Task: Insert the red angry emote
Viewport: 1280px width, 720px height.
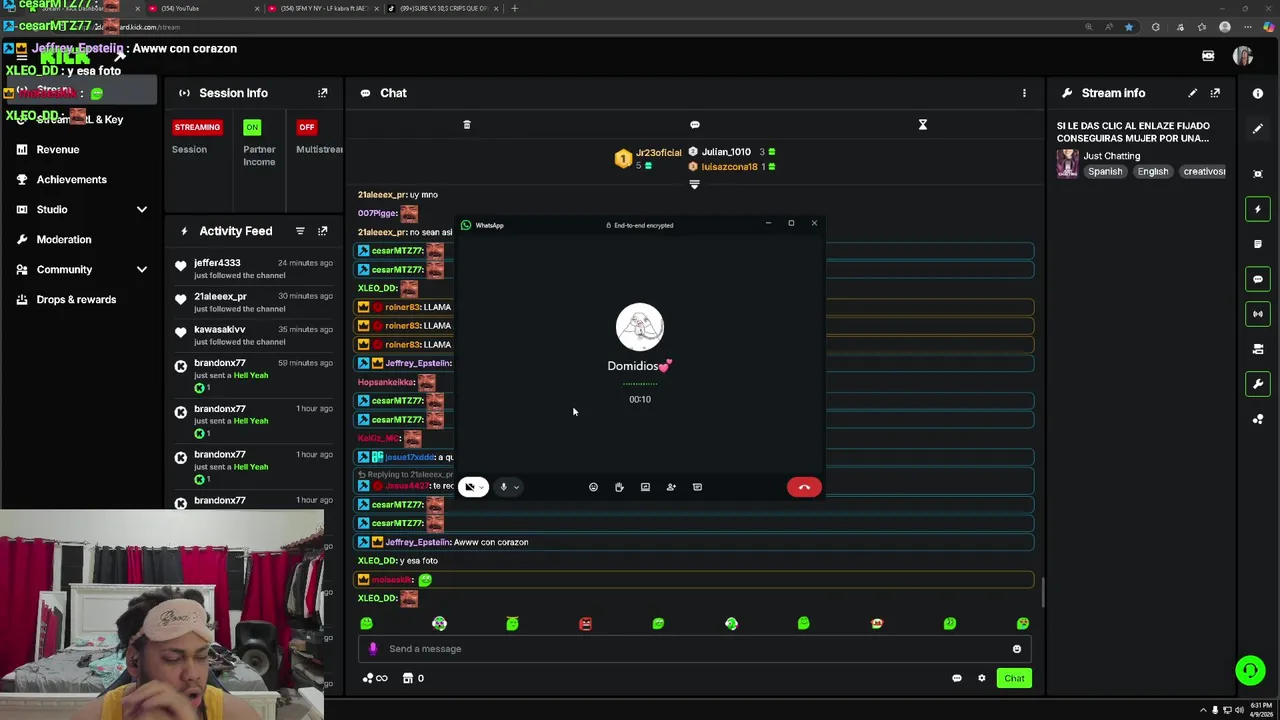Action: point(585,623)
